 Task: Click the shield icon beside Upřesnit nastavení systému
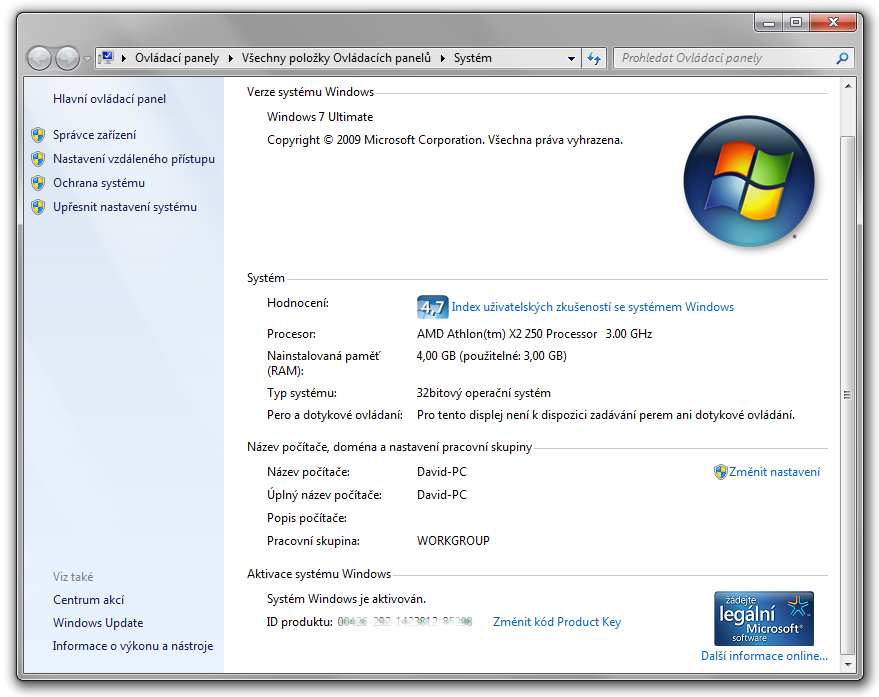(x=38, y=207)
